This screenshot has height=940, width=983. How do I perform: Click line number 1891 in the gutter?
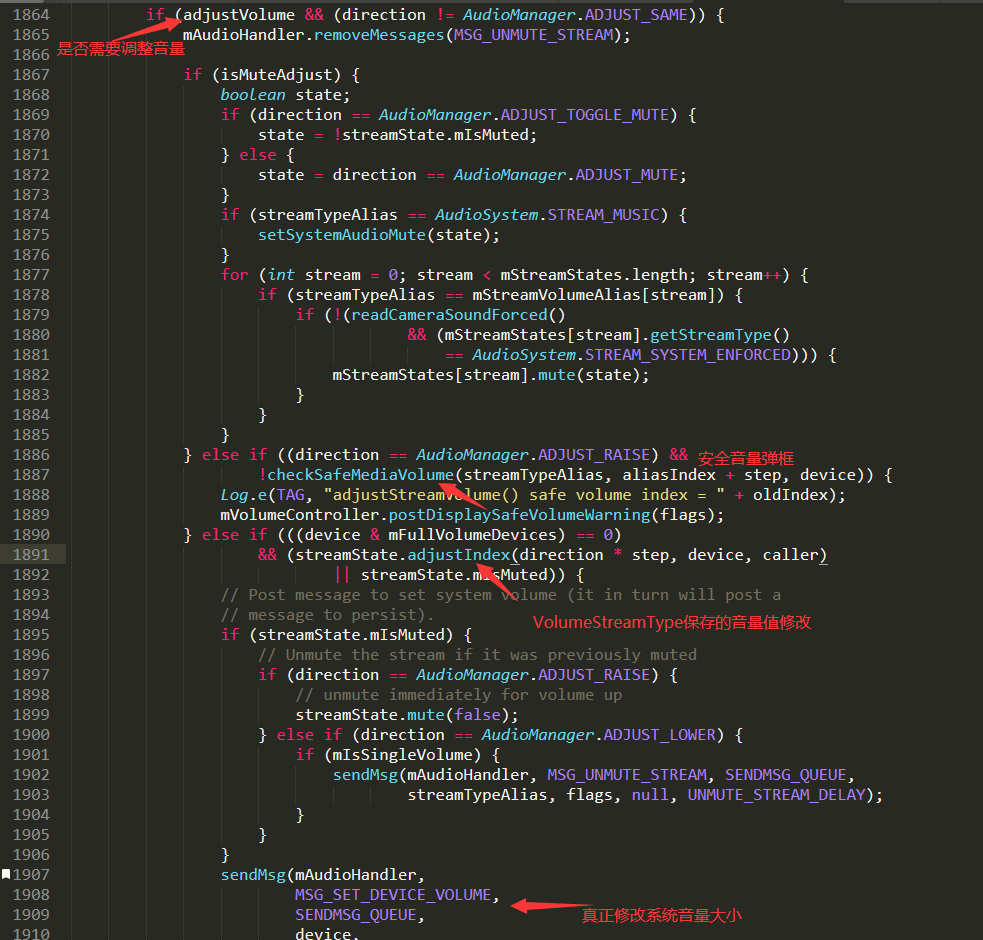(x=31, y=555)
